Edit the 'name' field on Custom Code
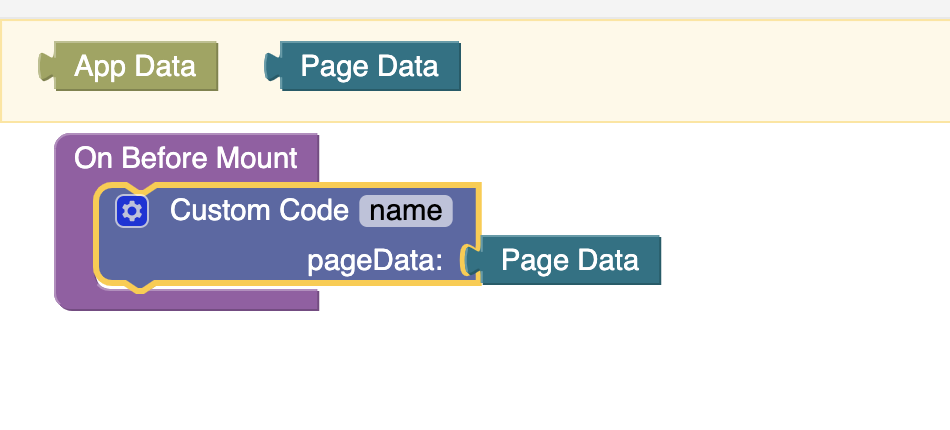Screen dimensions: 950x430 coord(406,211)
